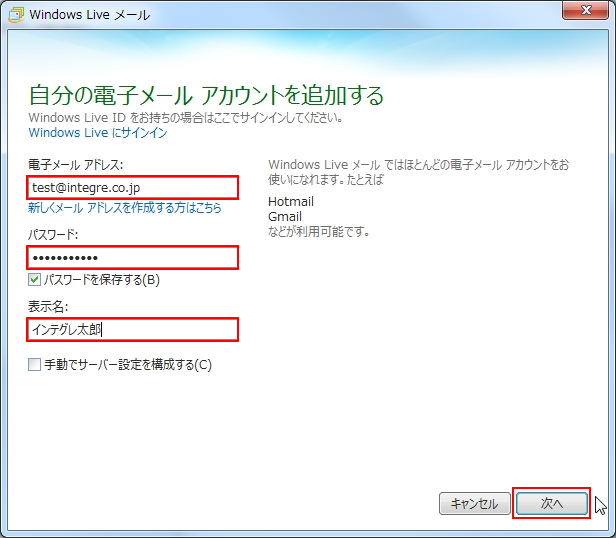Proceed with the 次へ button
This screenshot has height=538, width=616.
pyautogui.click(x=552, y=503)
